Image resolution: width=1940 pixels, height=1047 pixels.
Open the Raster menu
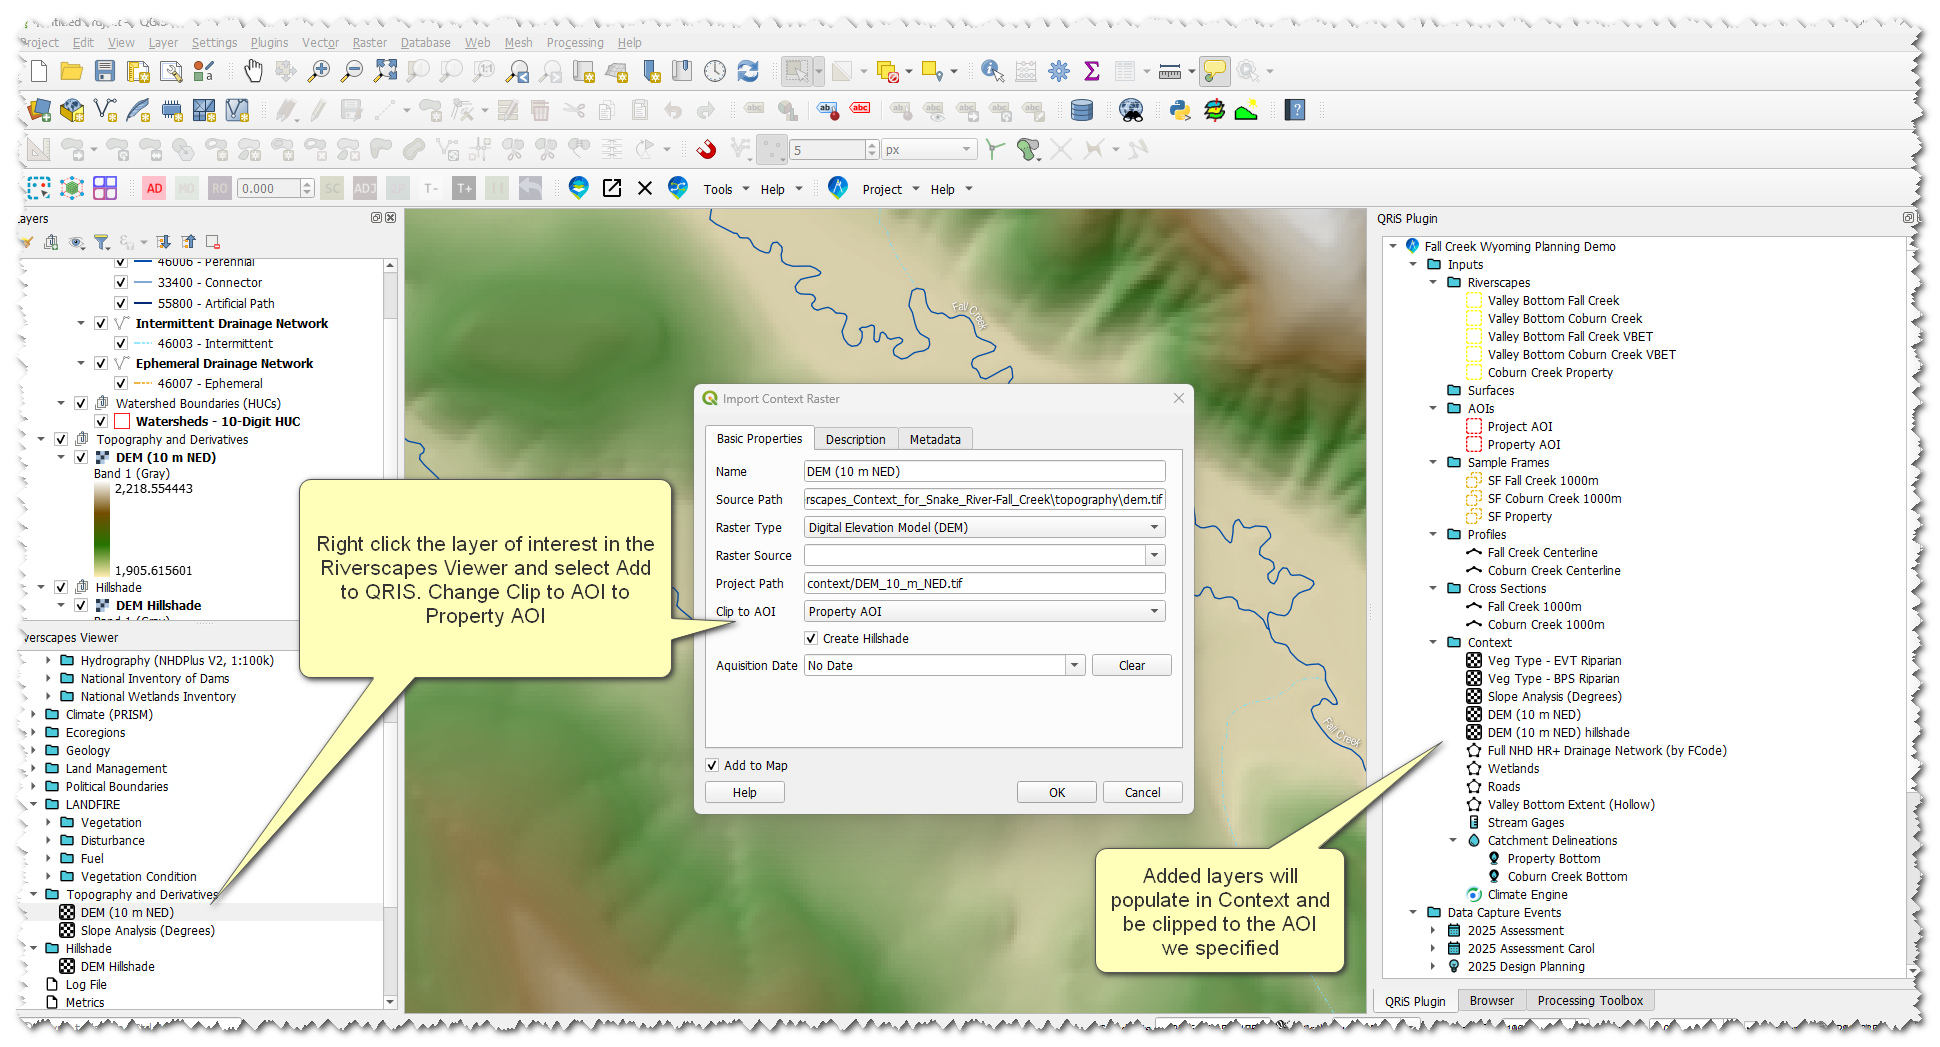[x=369, y=43]
